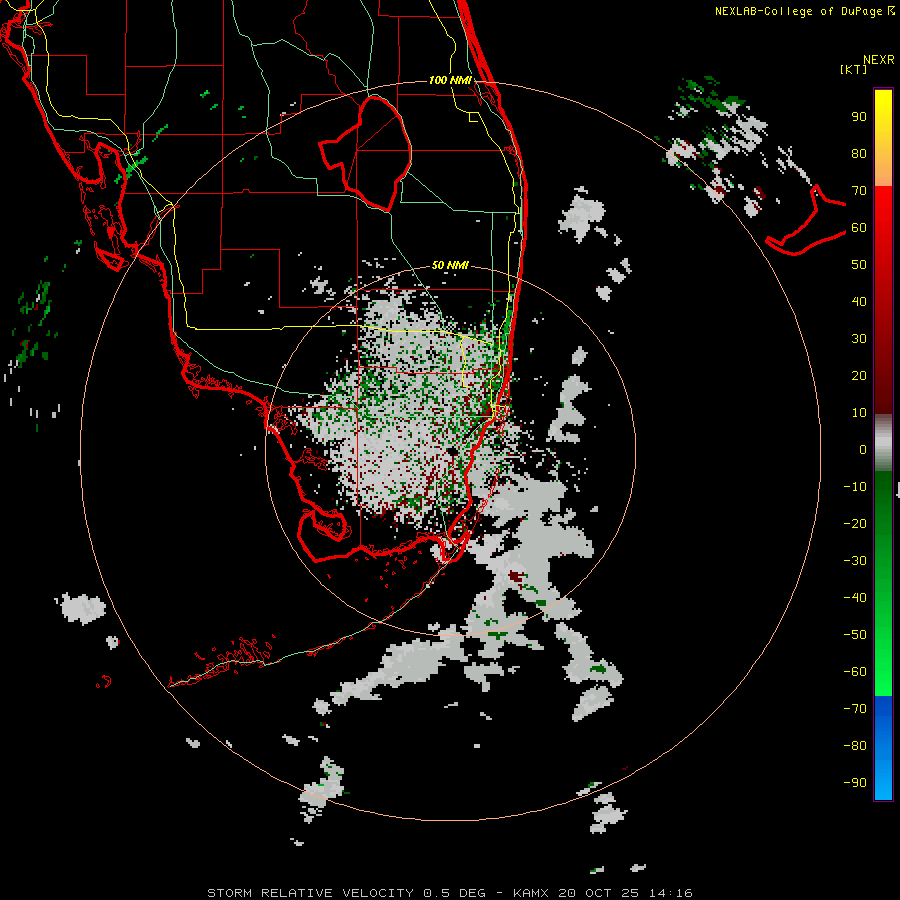Click the 100 NMI range ring label
This screenshot has height=900, width=900.
tap(450, 80)
